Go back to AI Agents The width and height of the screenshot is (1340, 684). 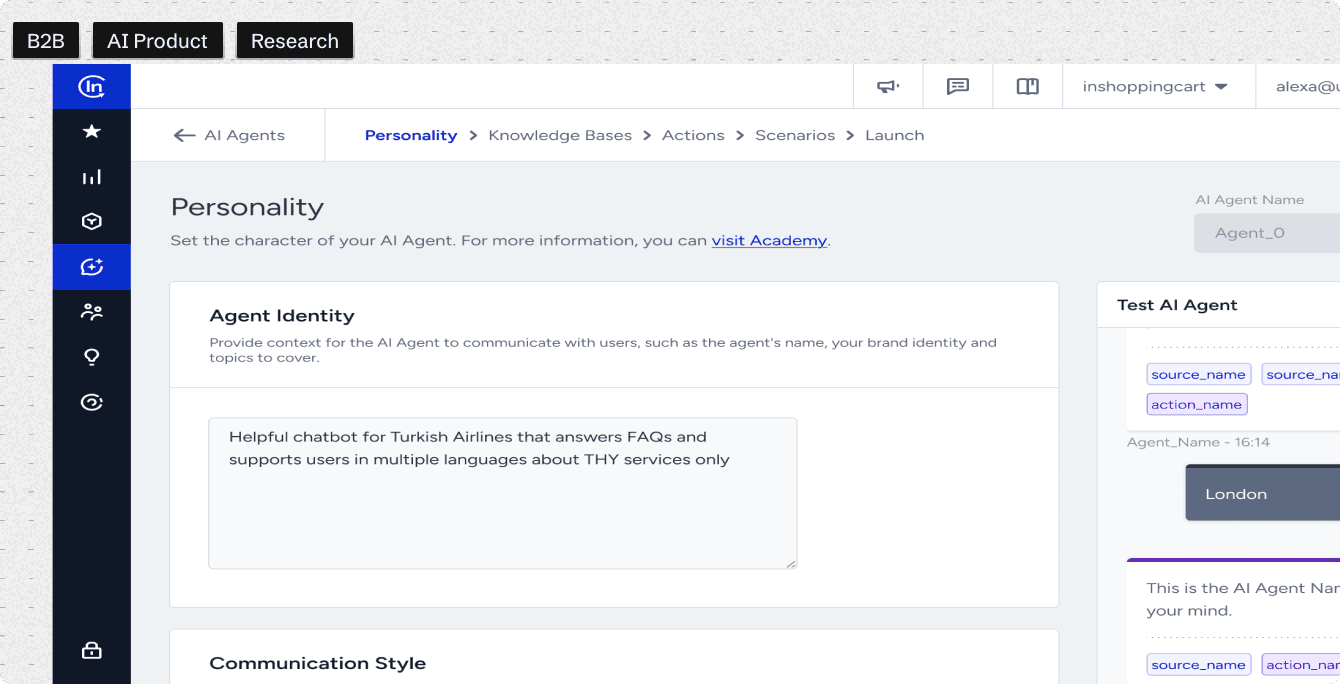point(229,135)
